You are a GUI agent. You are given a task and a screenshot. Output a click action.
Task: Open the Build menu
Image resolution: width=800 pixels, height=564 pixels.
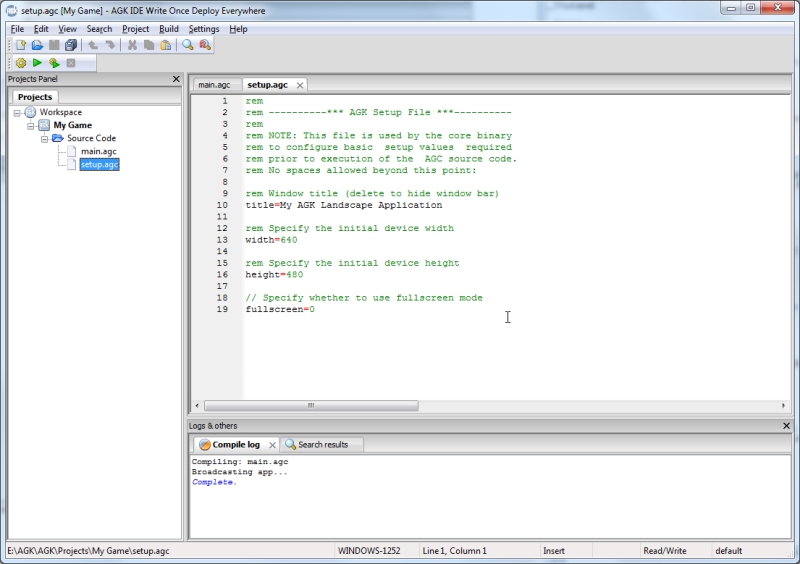pos(169,29)
